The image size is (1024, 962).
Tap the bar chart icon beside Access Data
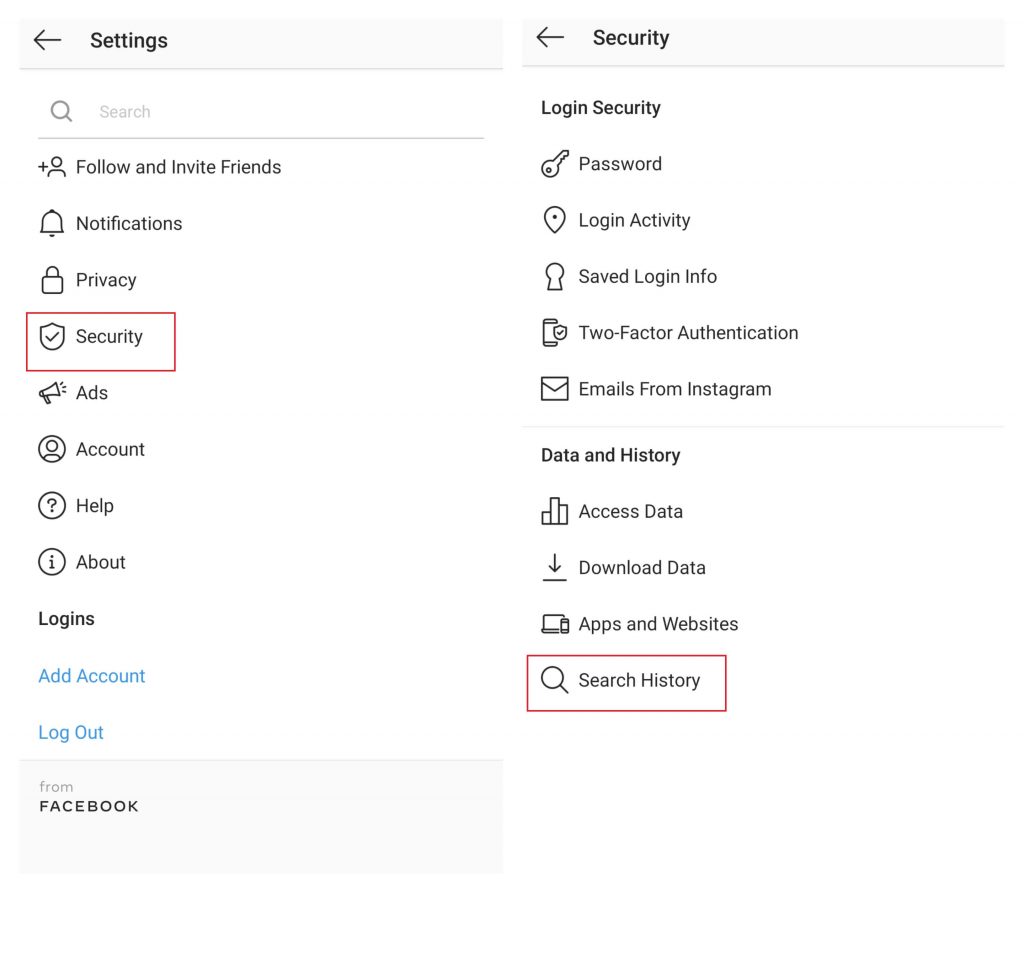[x=554, y=511]
